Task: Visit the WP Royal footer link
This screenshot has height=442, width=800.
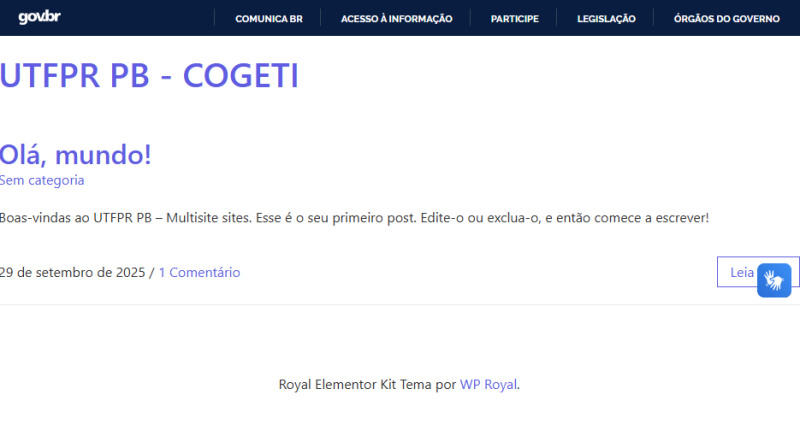Action: pos(488,384)
